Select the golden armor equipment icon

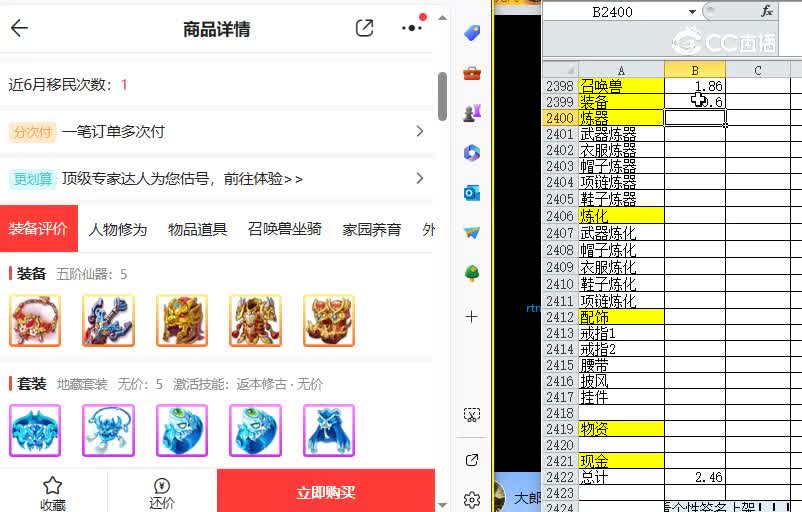click(x=255, y=321)
